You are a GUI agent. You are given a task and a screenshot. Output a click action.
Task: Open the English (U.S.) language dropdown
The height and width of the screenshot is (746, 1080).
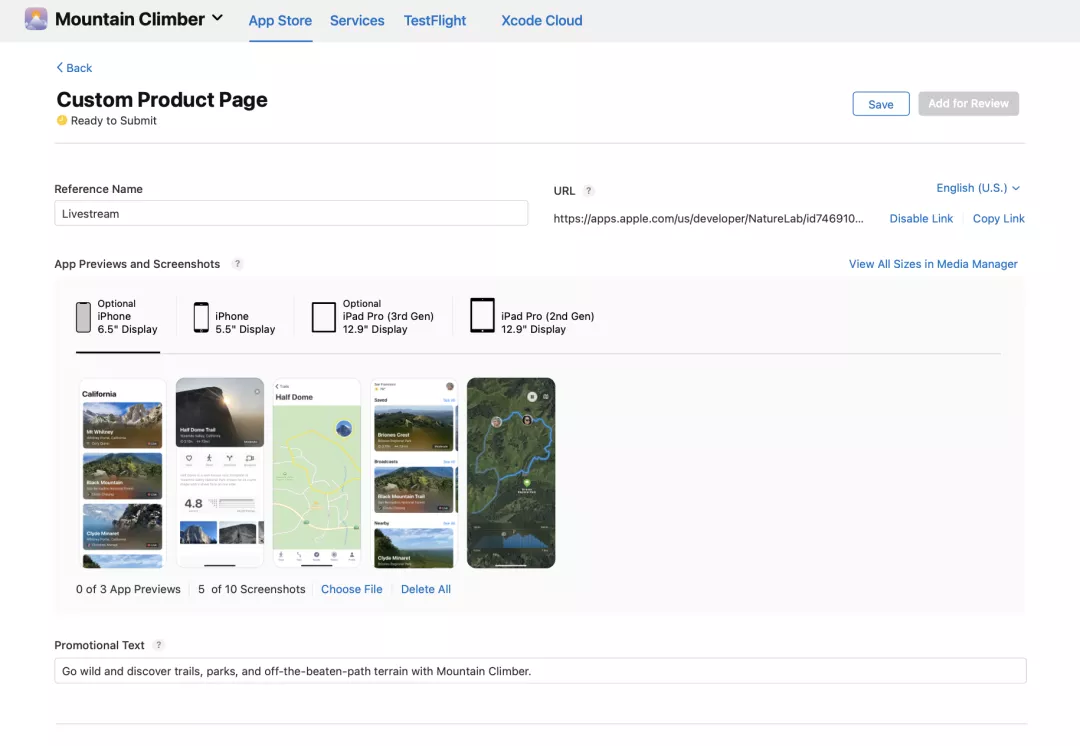pyautogui.click(x=977, y=188)
